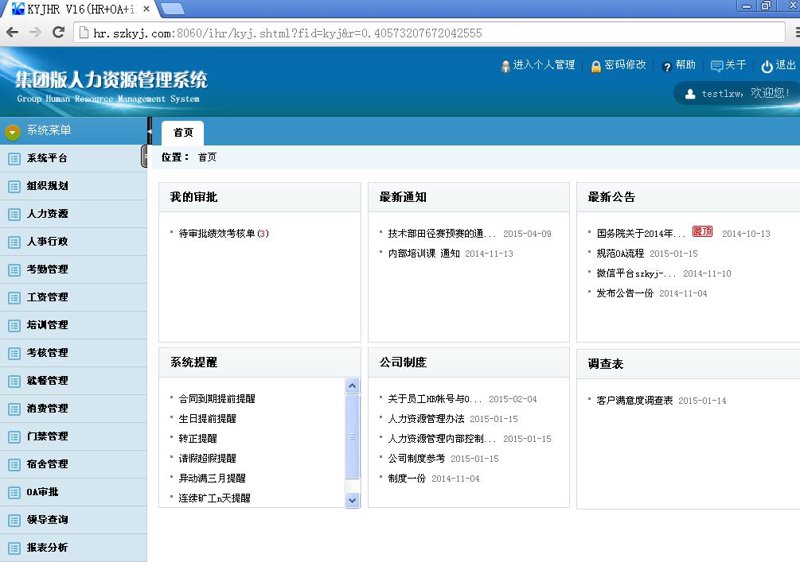Open 转正提醒 reminder

coord(197,439)
